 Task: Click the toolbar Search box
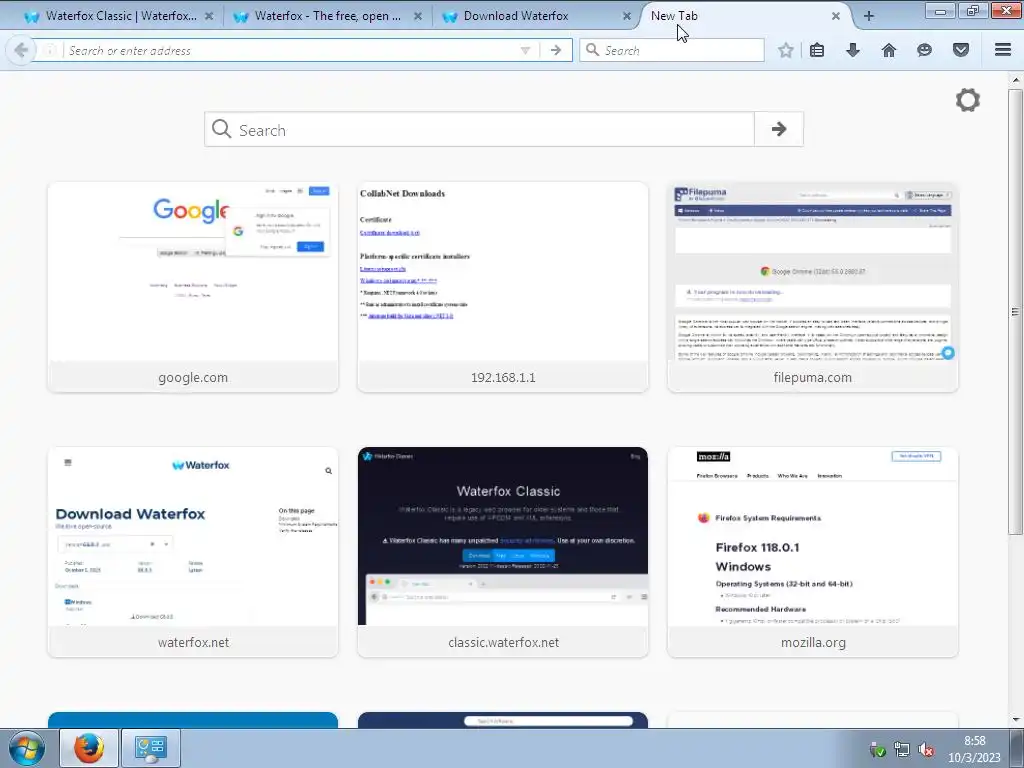pos(672,50)
